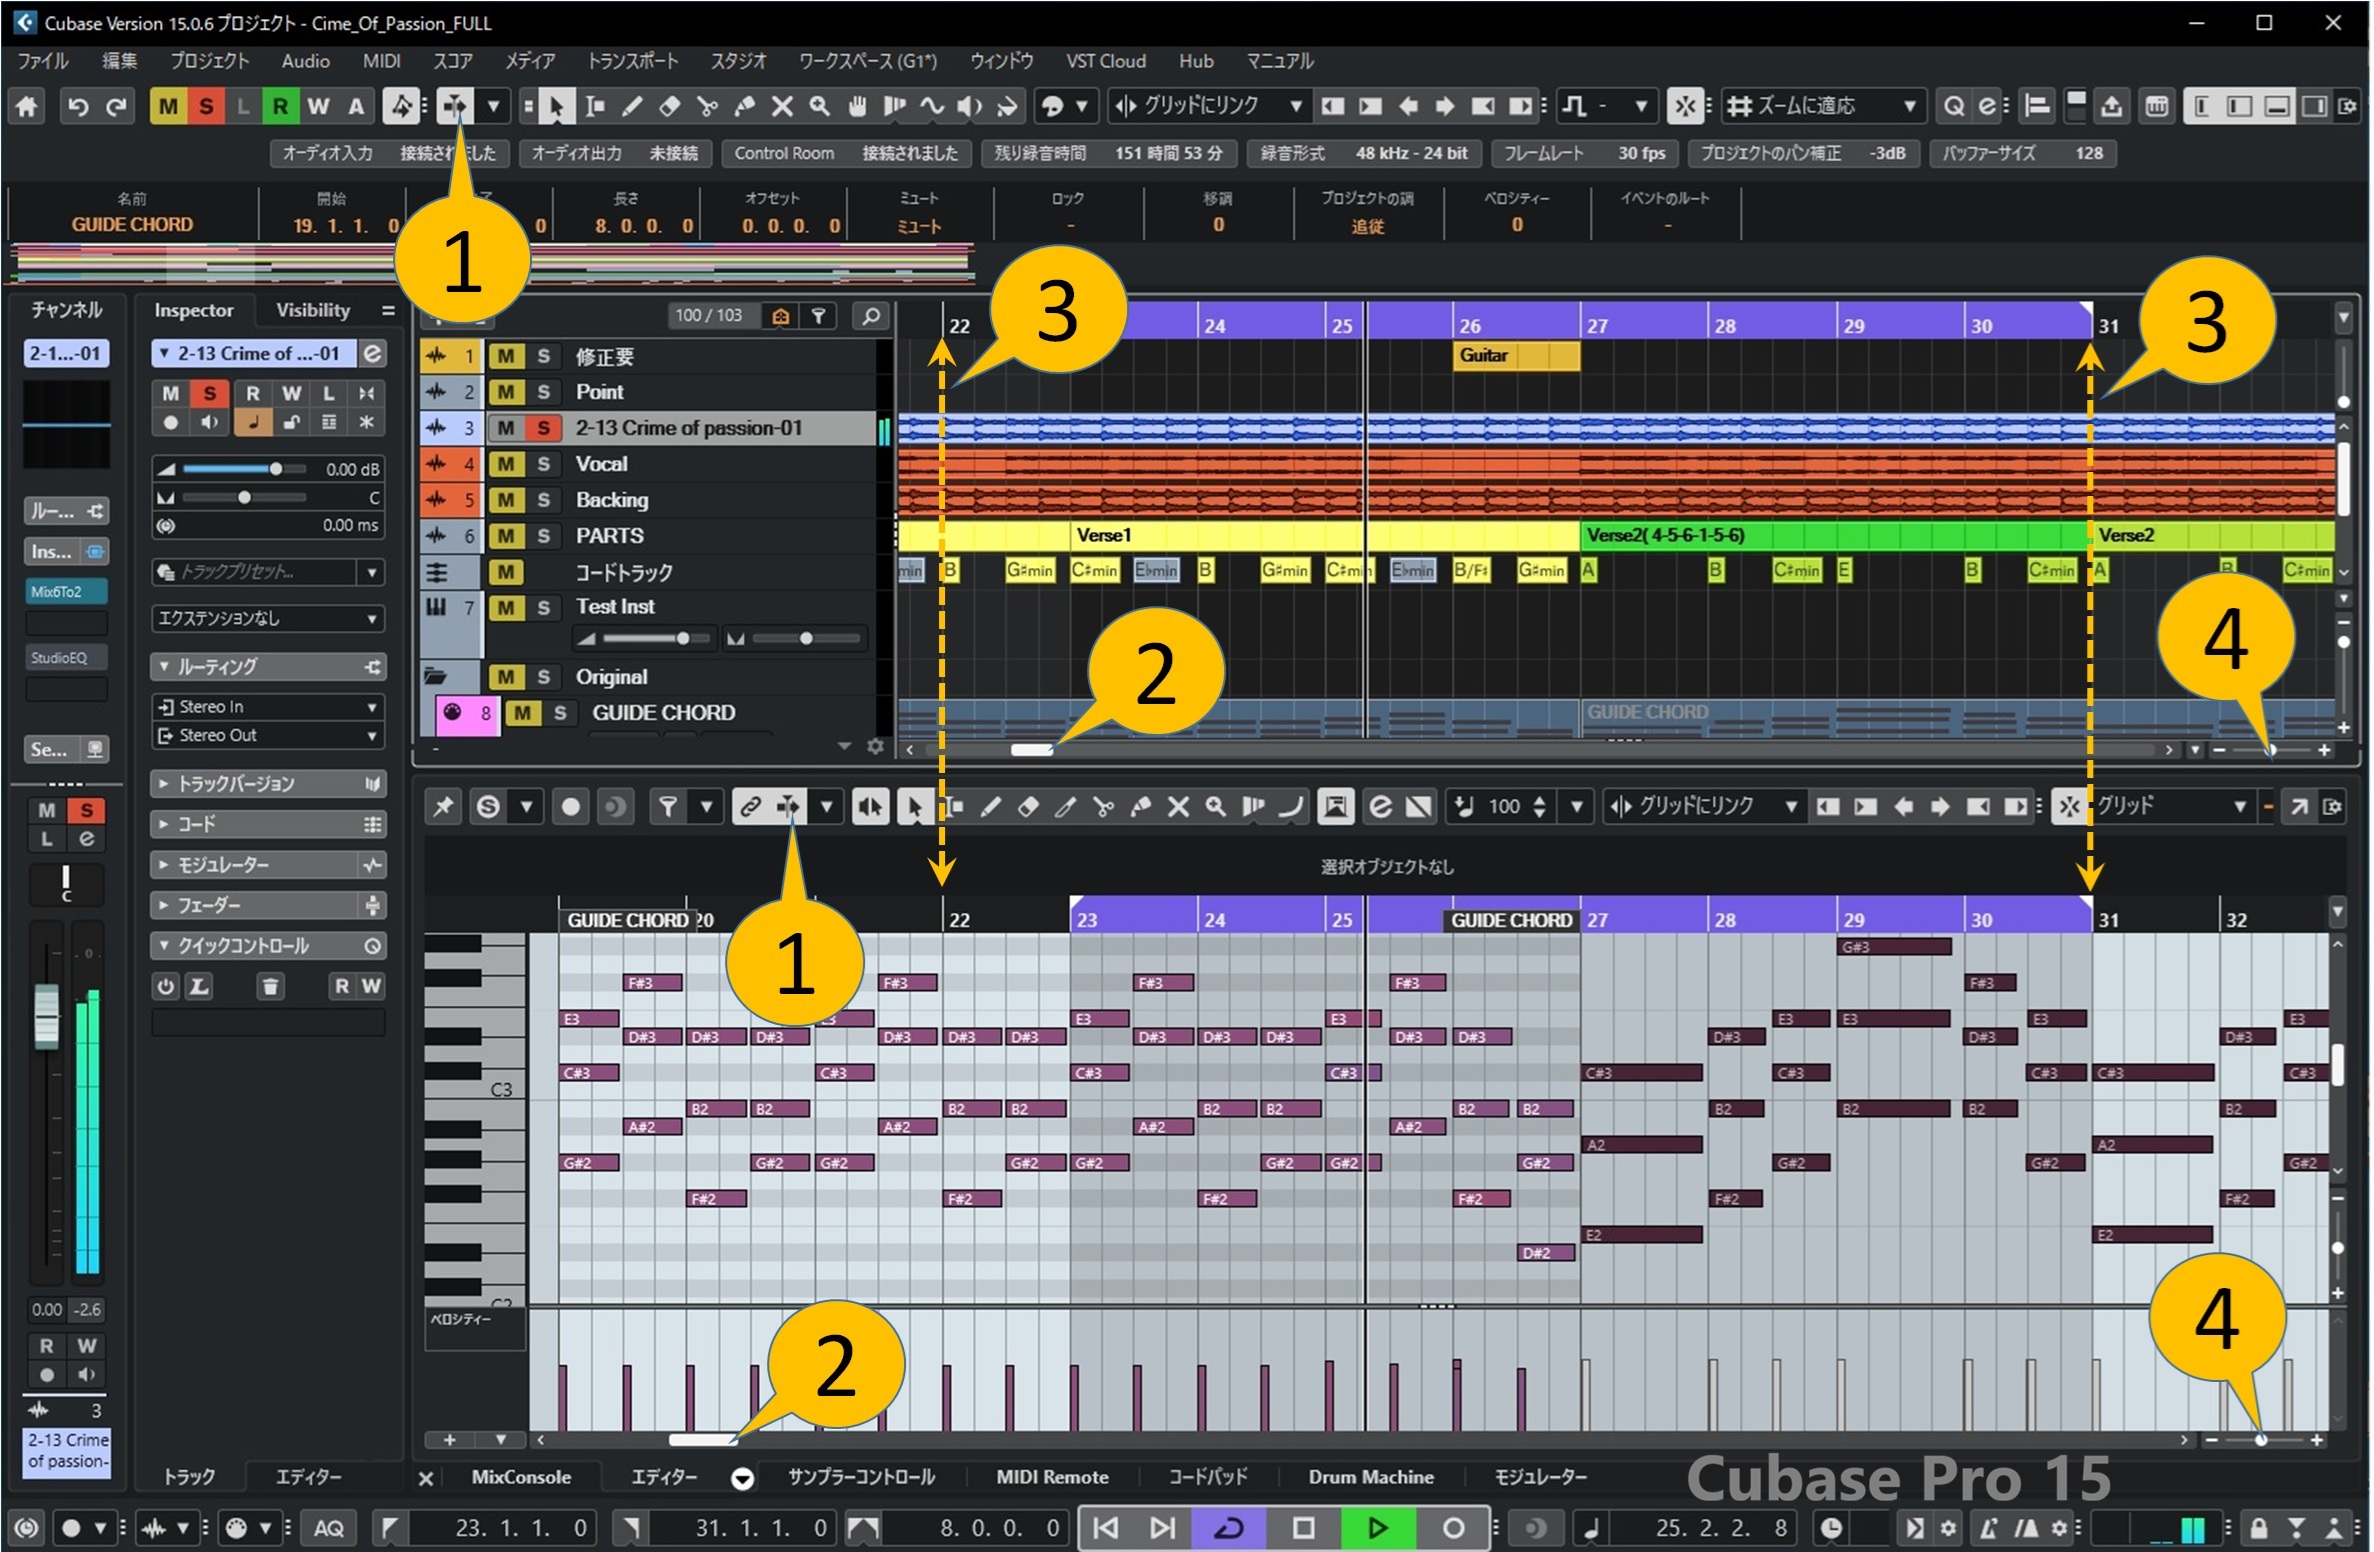Click the Play button in transport bar
This screenshot has width=2374, height=1552.
click(1377, 1527)
